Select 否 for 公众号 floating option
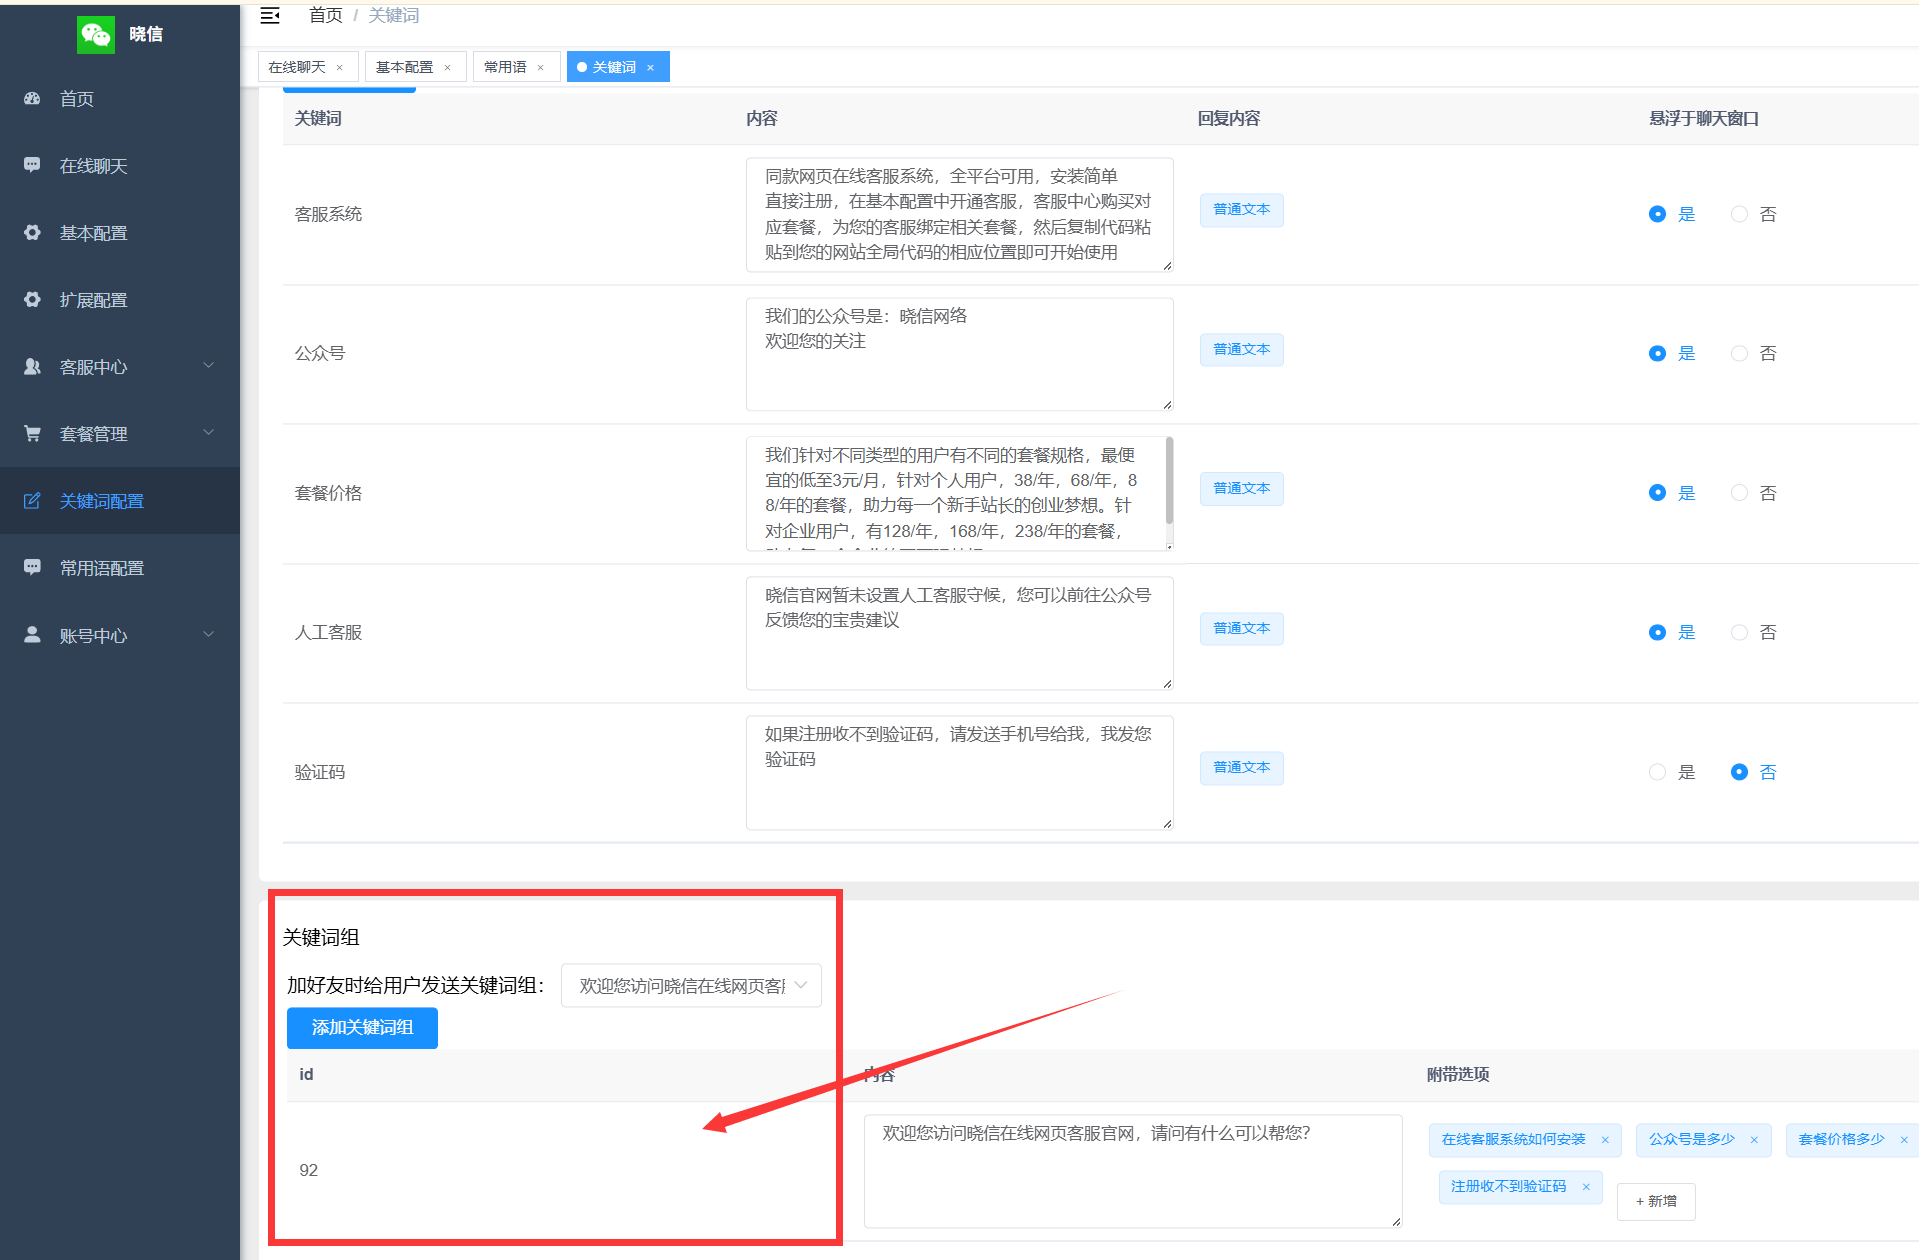The image size is (1919, 1260). (x=1739, y=353)
